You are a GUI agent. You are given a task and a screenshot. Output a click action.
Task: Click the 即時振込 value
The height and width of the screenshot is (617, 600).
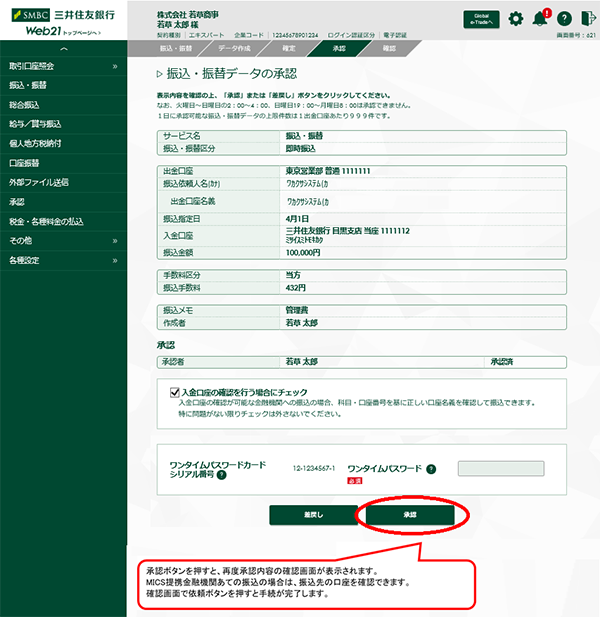click(x=301, y=149)
